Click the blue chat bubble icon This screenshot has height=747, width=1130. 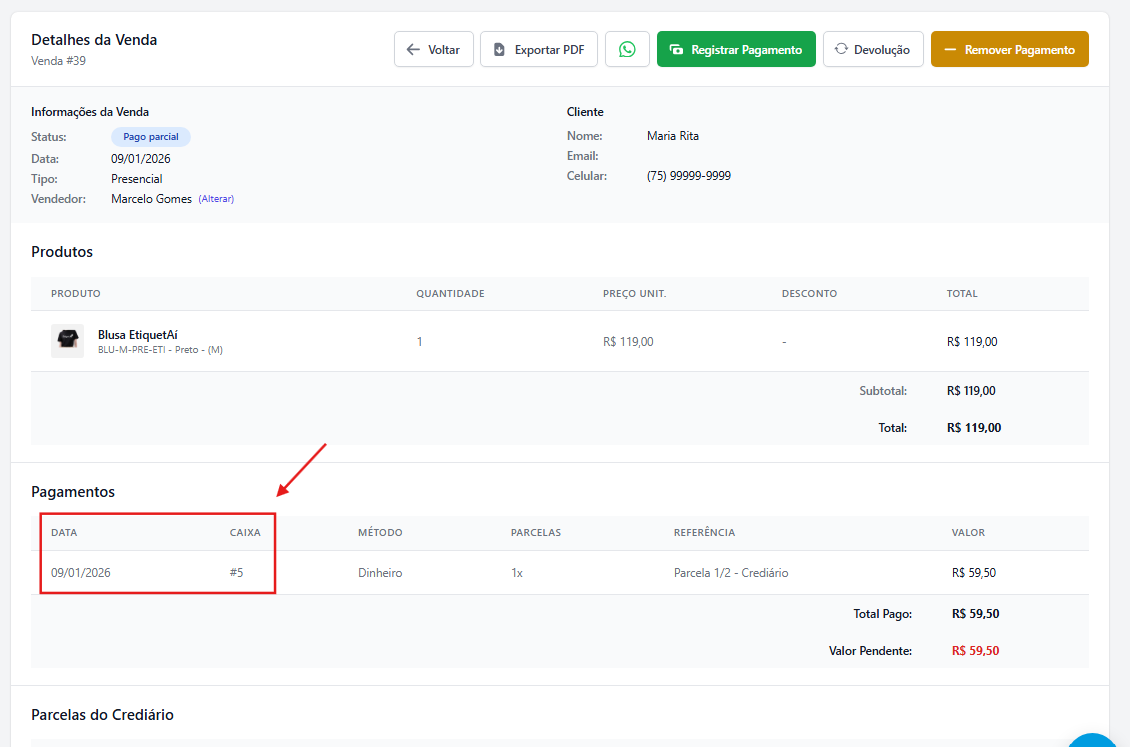pos(1095,740)
